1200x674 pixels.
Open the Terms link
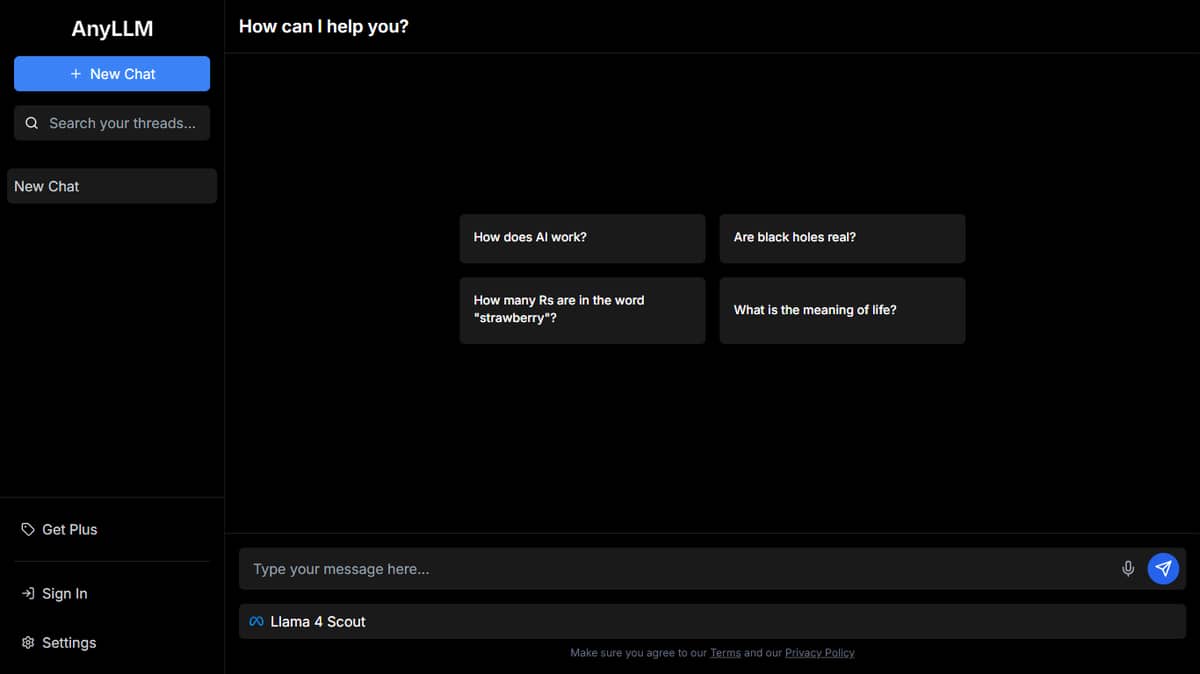pos(725,653)
